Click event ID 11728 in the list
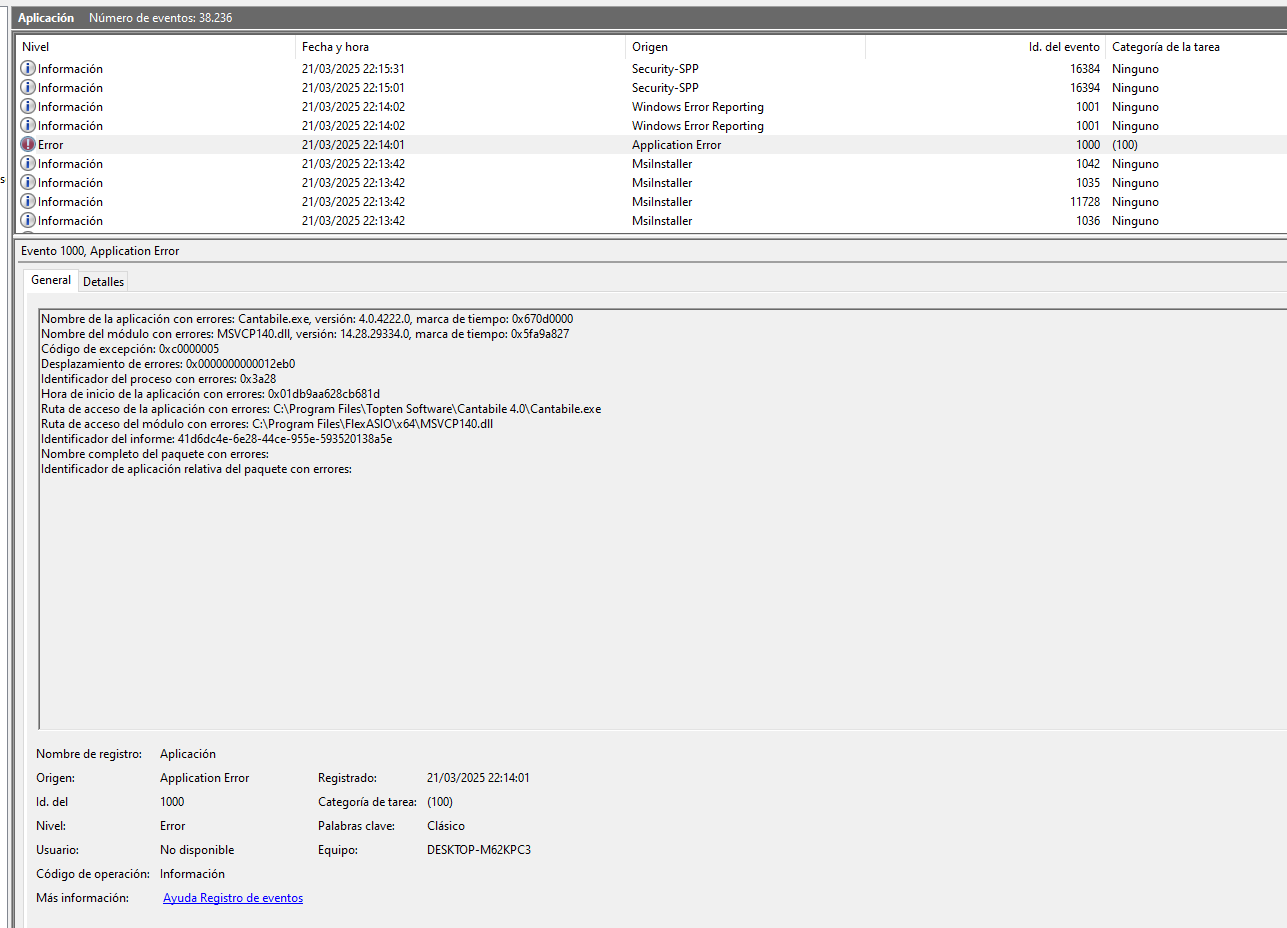Viewport: 1287px width, 928px height. pos(1084,202)
